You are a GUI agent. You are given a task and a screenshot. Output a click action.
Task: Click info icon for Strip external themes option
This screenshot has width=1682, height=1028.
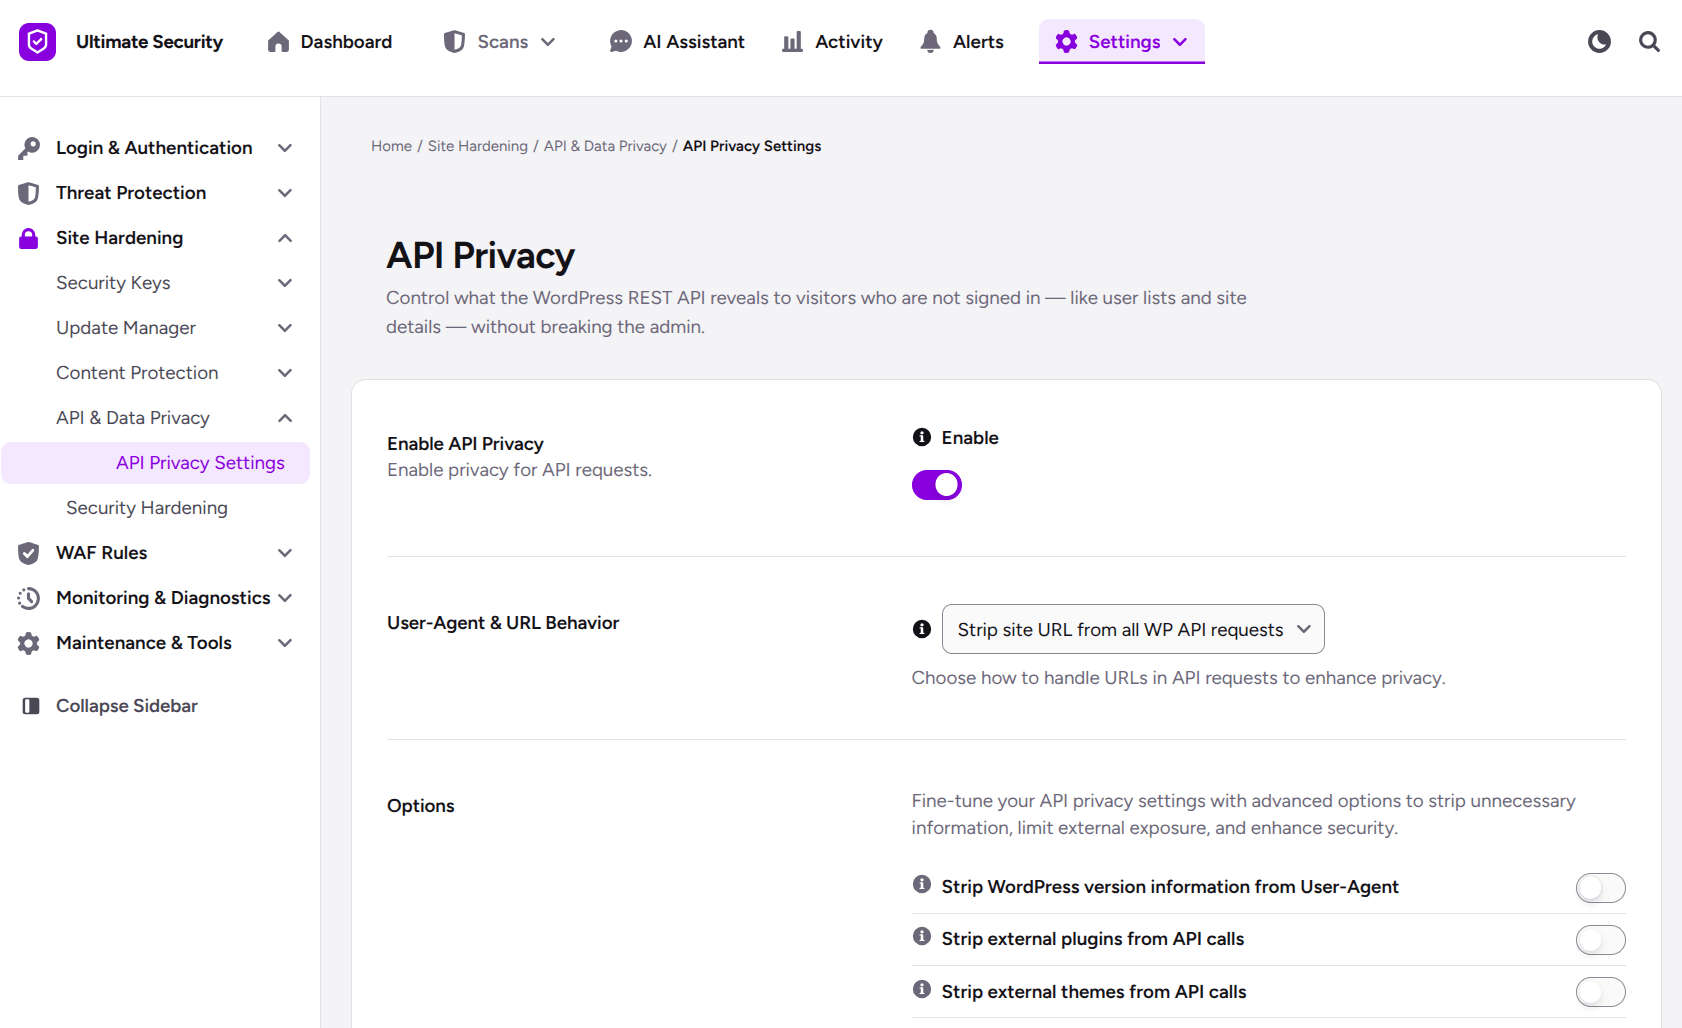coord(922,989)
